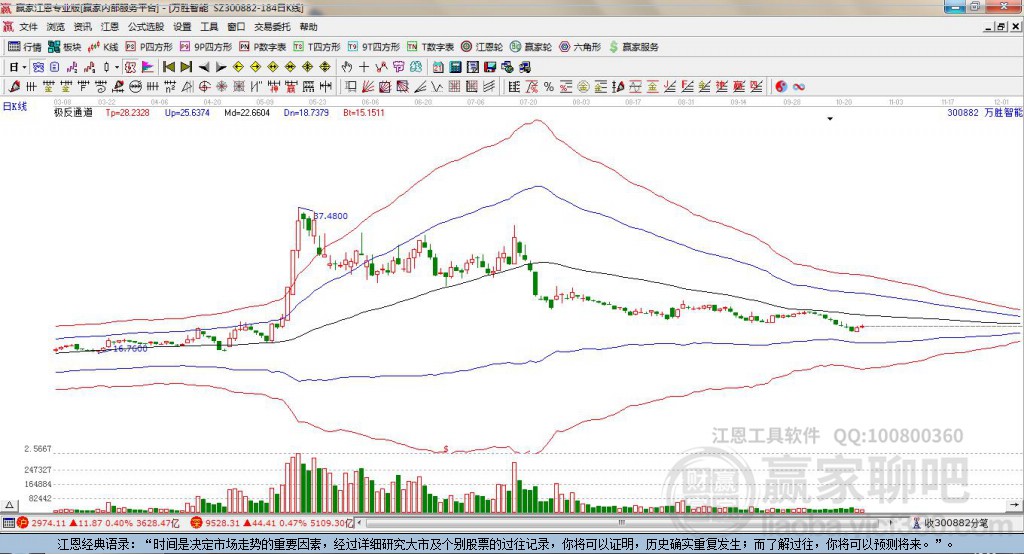The image size is (1024, 554).
Task: Open the 窗口 menu
Action: click(236, 27)
